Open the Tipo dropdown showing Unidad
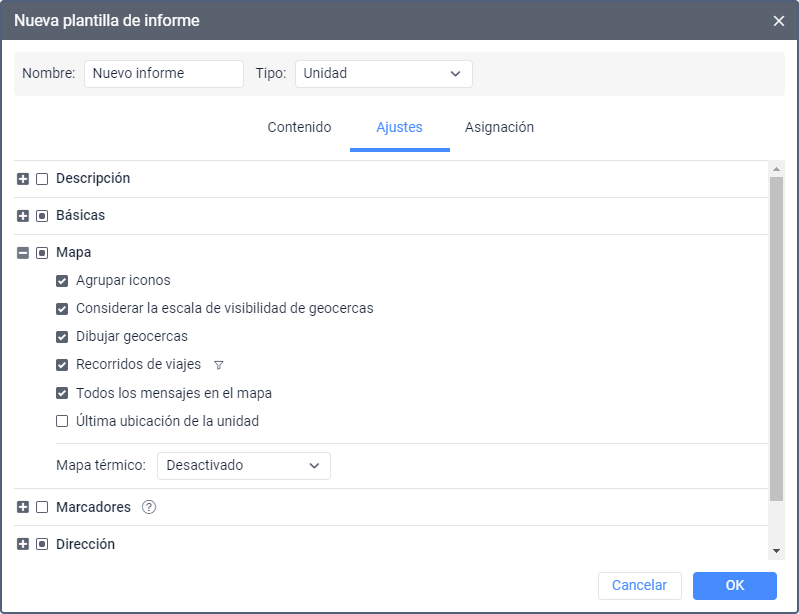Image resolution: width=799 pixels, height=614 pixels. (383, 74)
